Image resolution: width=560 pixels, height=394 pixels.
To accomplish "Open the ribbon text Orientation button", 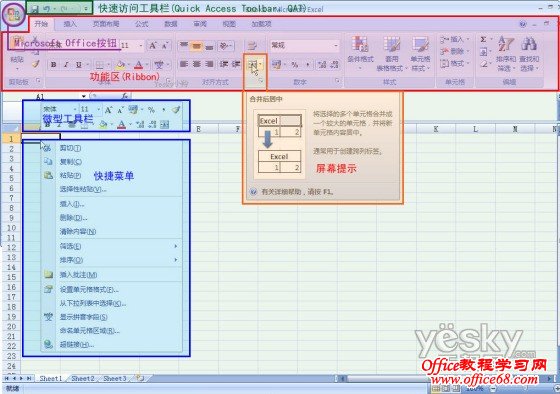I will tap(225, 45).
